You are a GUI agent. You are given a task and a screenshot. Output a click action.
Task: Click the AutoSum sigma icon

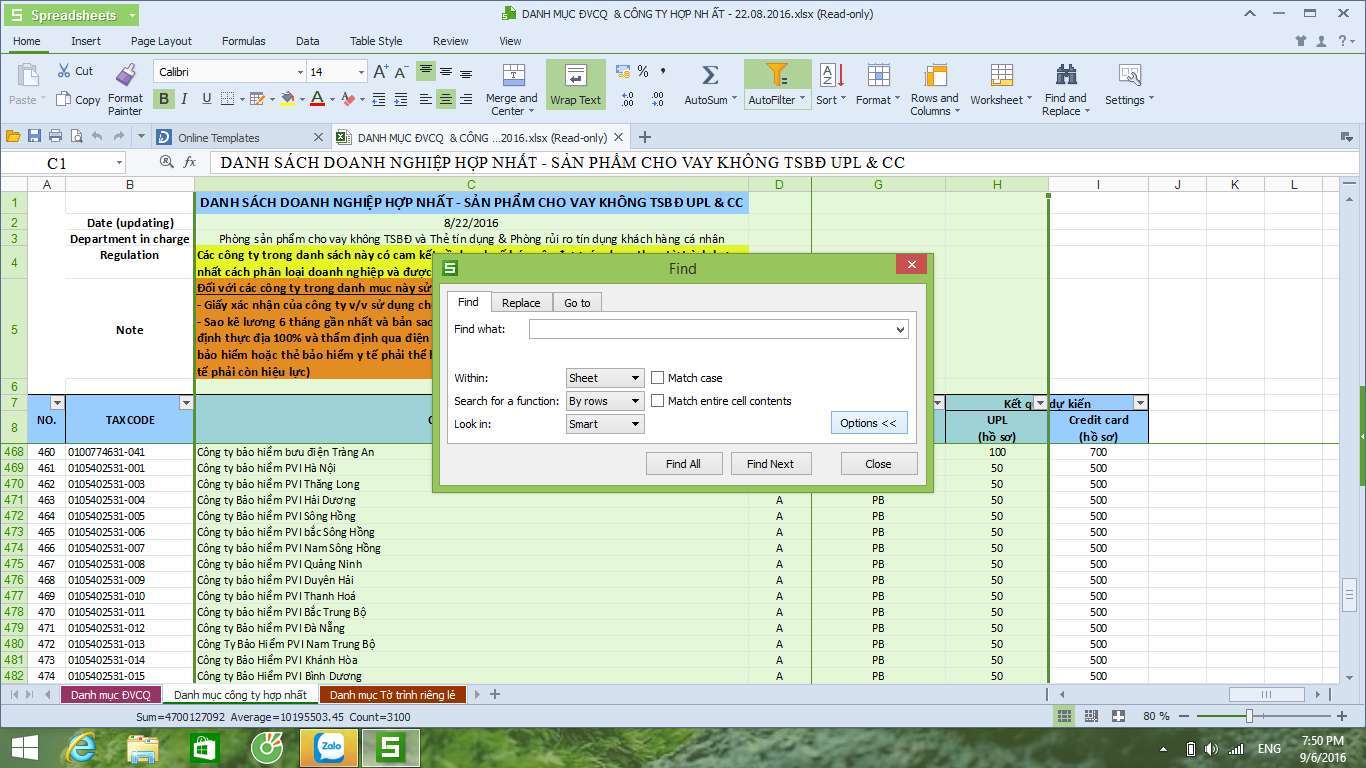pos(709,76)
